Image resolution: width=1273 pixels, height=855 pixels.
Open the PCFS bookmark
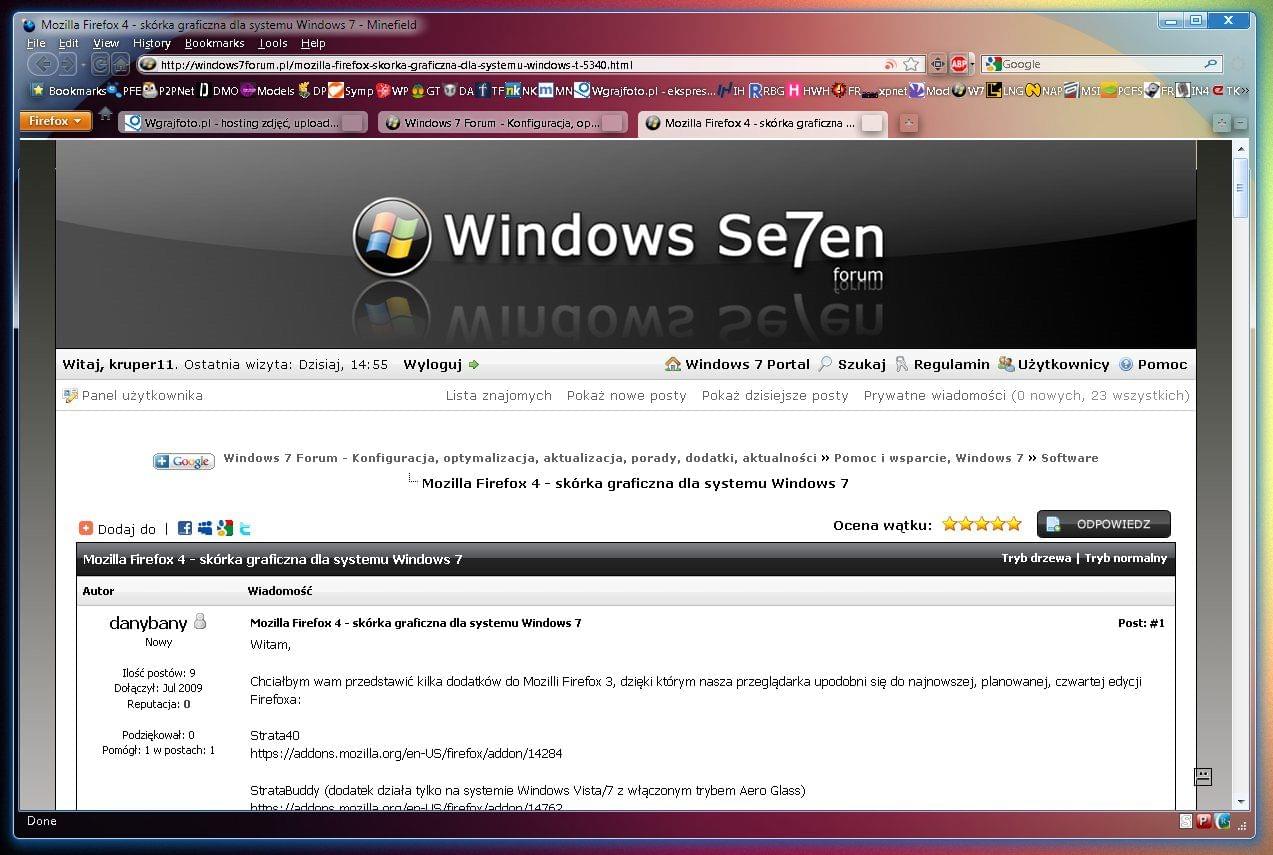1122,90
